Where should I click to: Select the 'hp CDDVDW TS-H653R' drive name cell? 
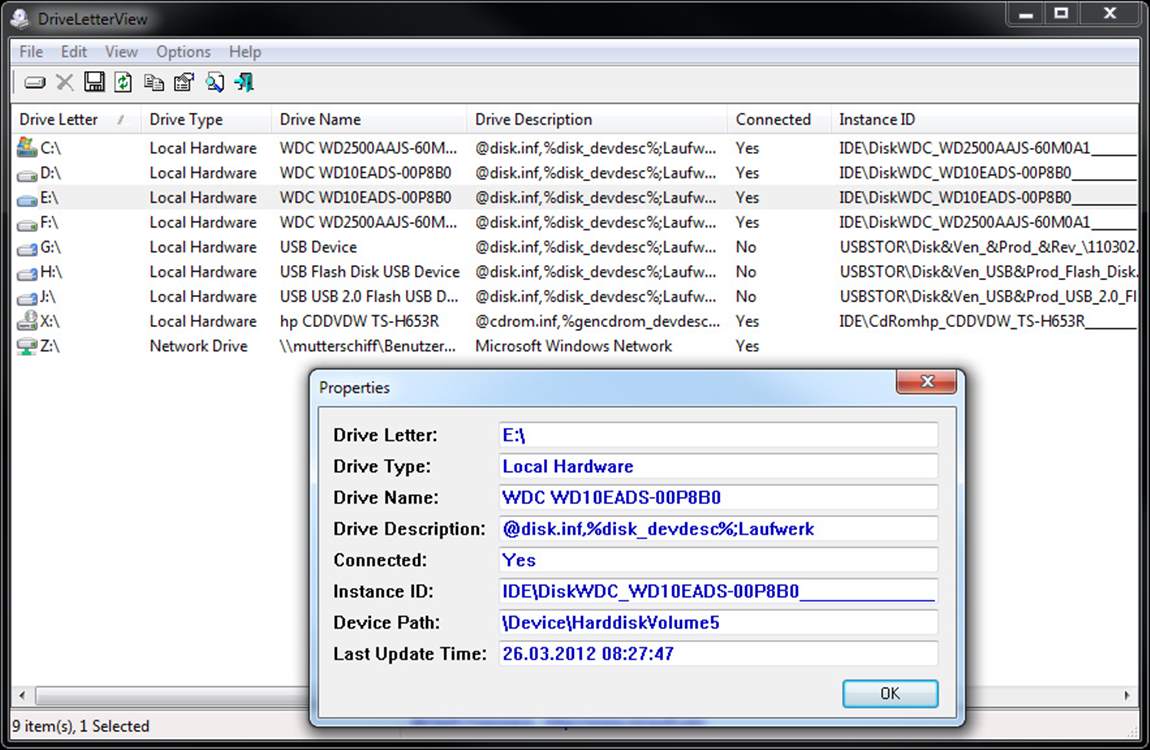point(359,321)
